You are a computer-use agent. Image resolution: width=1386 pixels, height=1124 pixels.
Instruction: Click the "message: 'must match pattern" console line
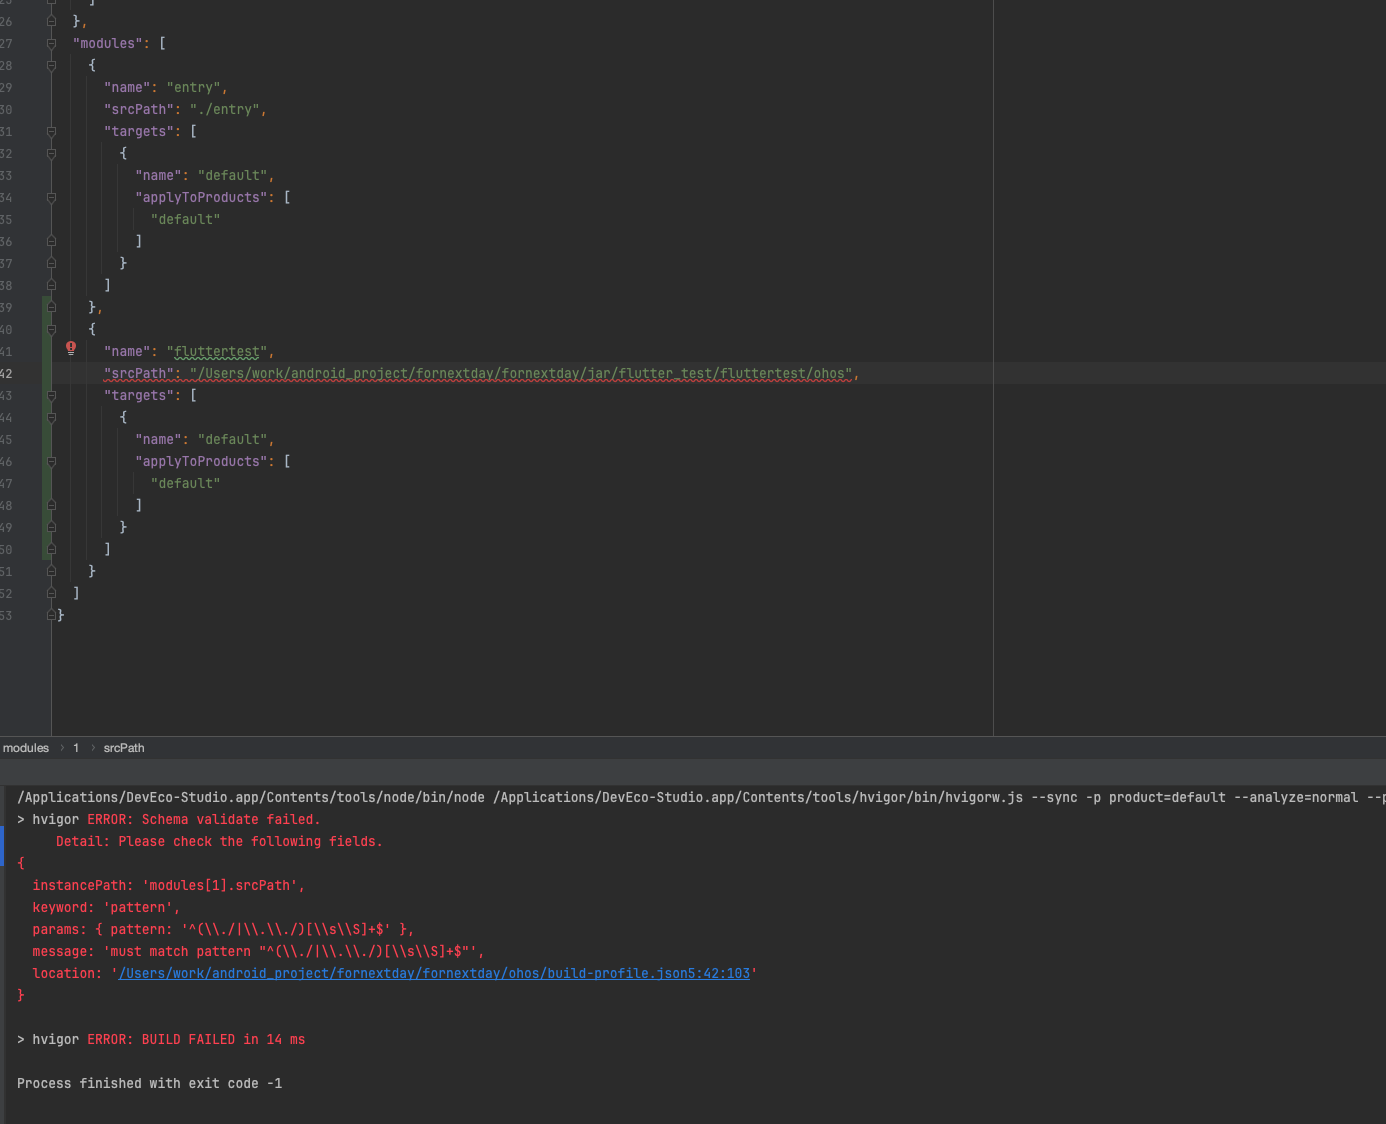click(258, 951)
